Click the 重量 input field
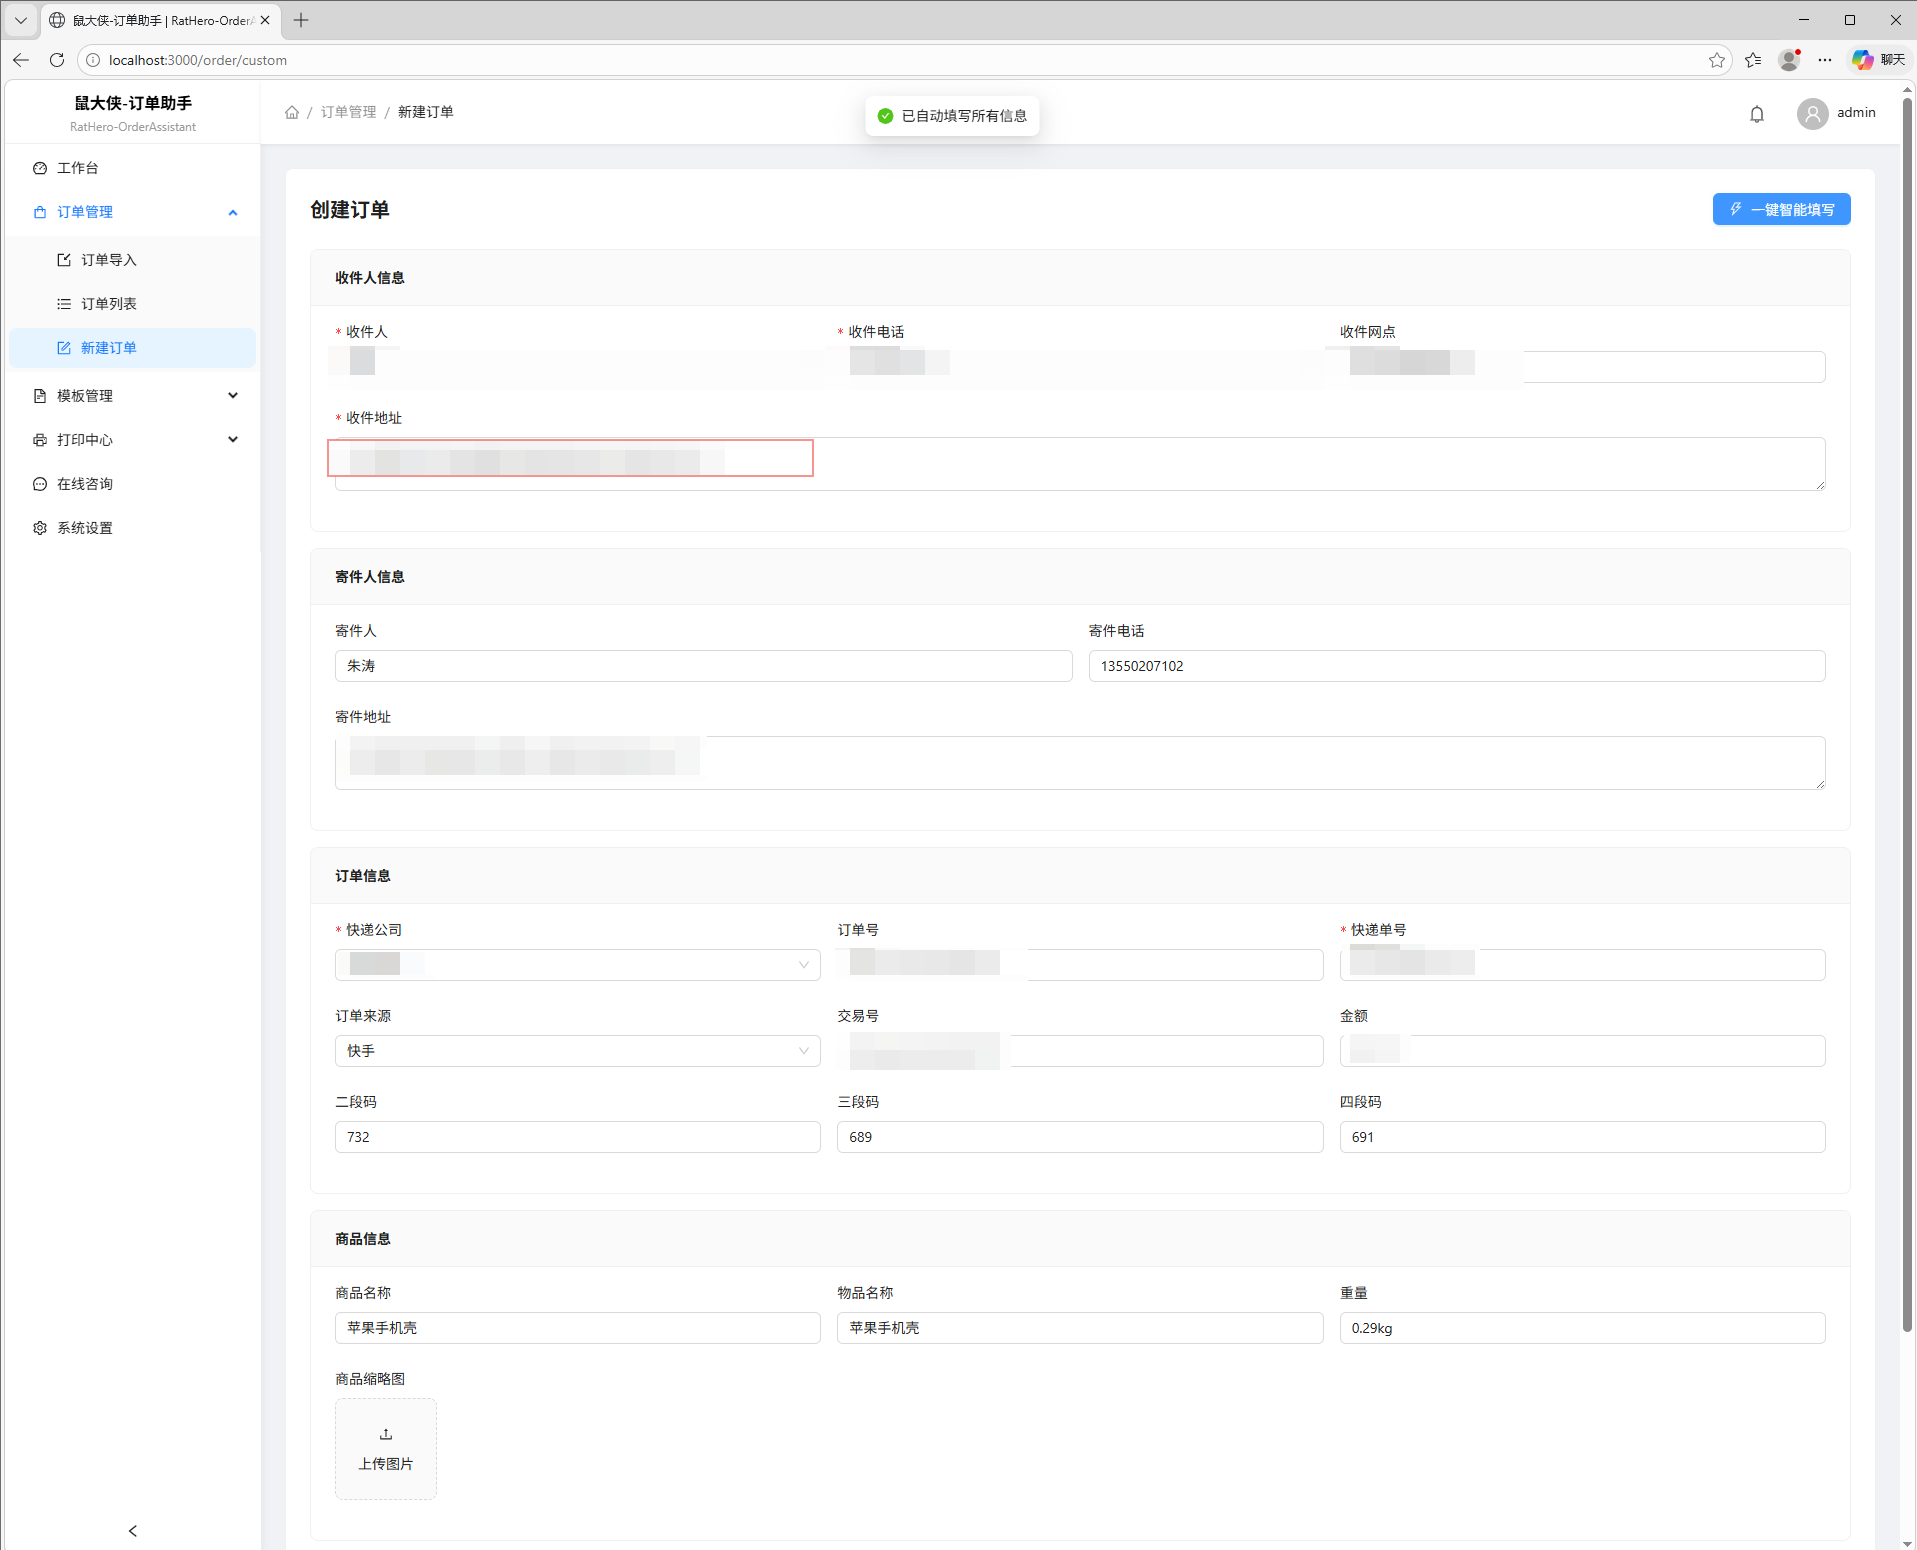 (x=1581, y=1328)
